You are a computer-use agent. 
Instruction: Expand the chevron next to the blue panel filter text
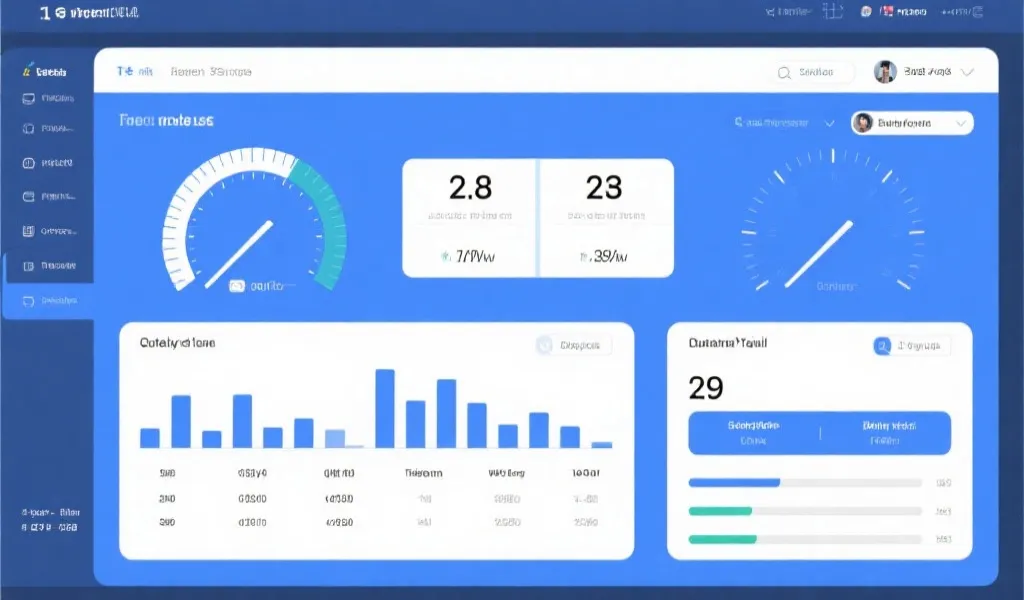[x=829, y=123]
